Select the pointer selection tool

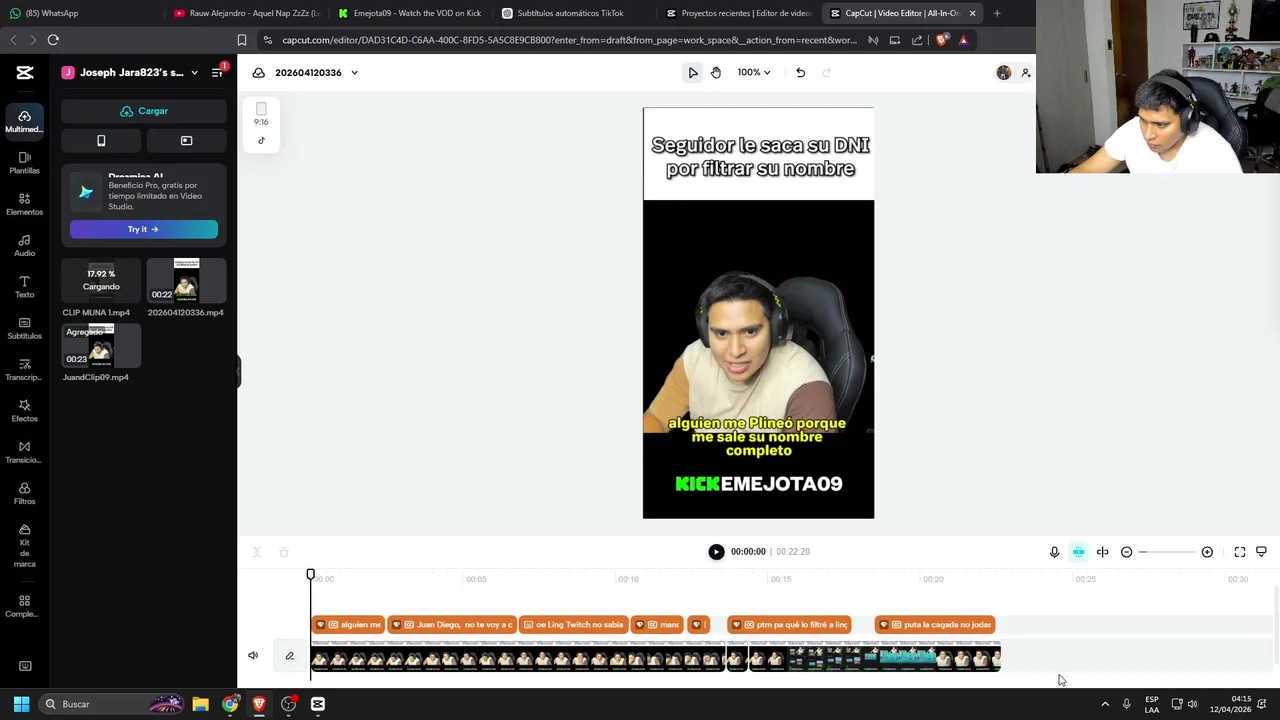(x=693, y=72)
